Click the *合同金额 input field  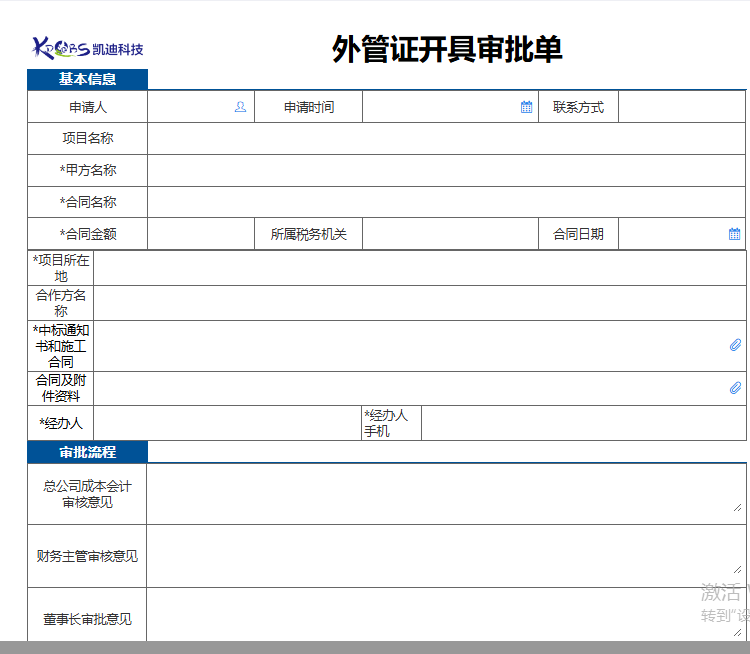pos(201,234)
